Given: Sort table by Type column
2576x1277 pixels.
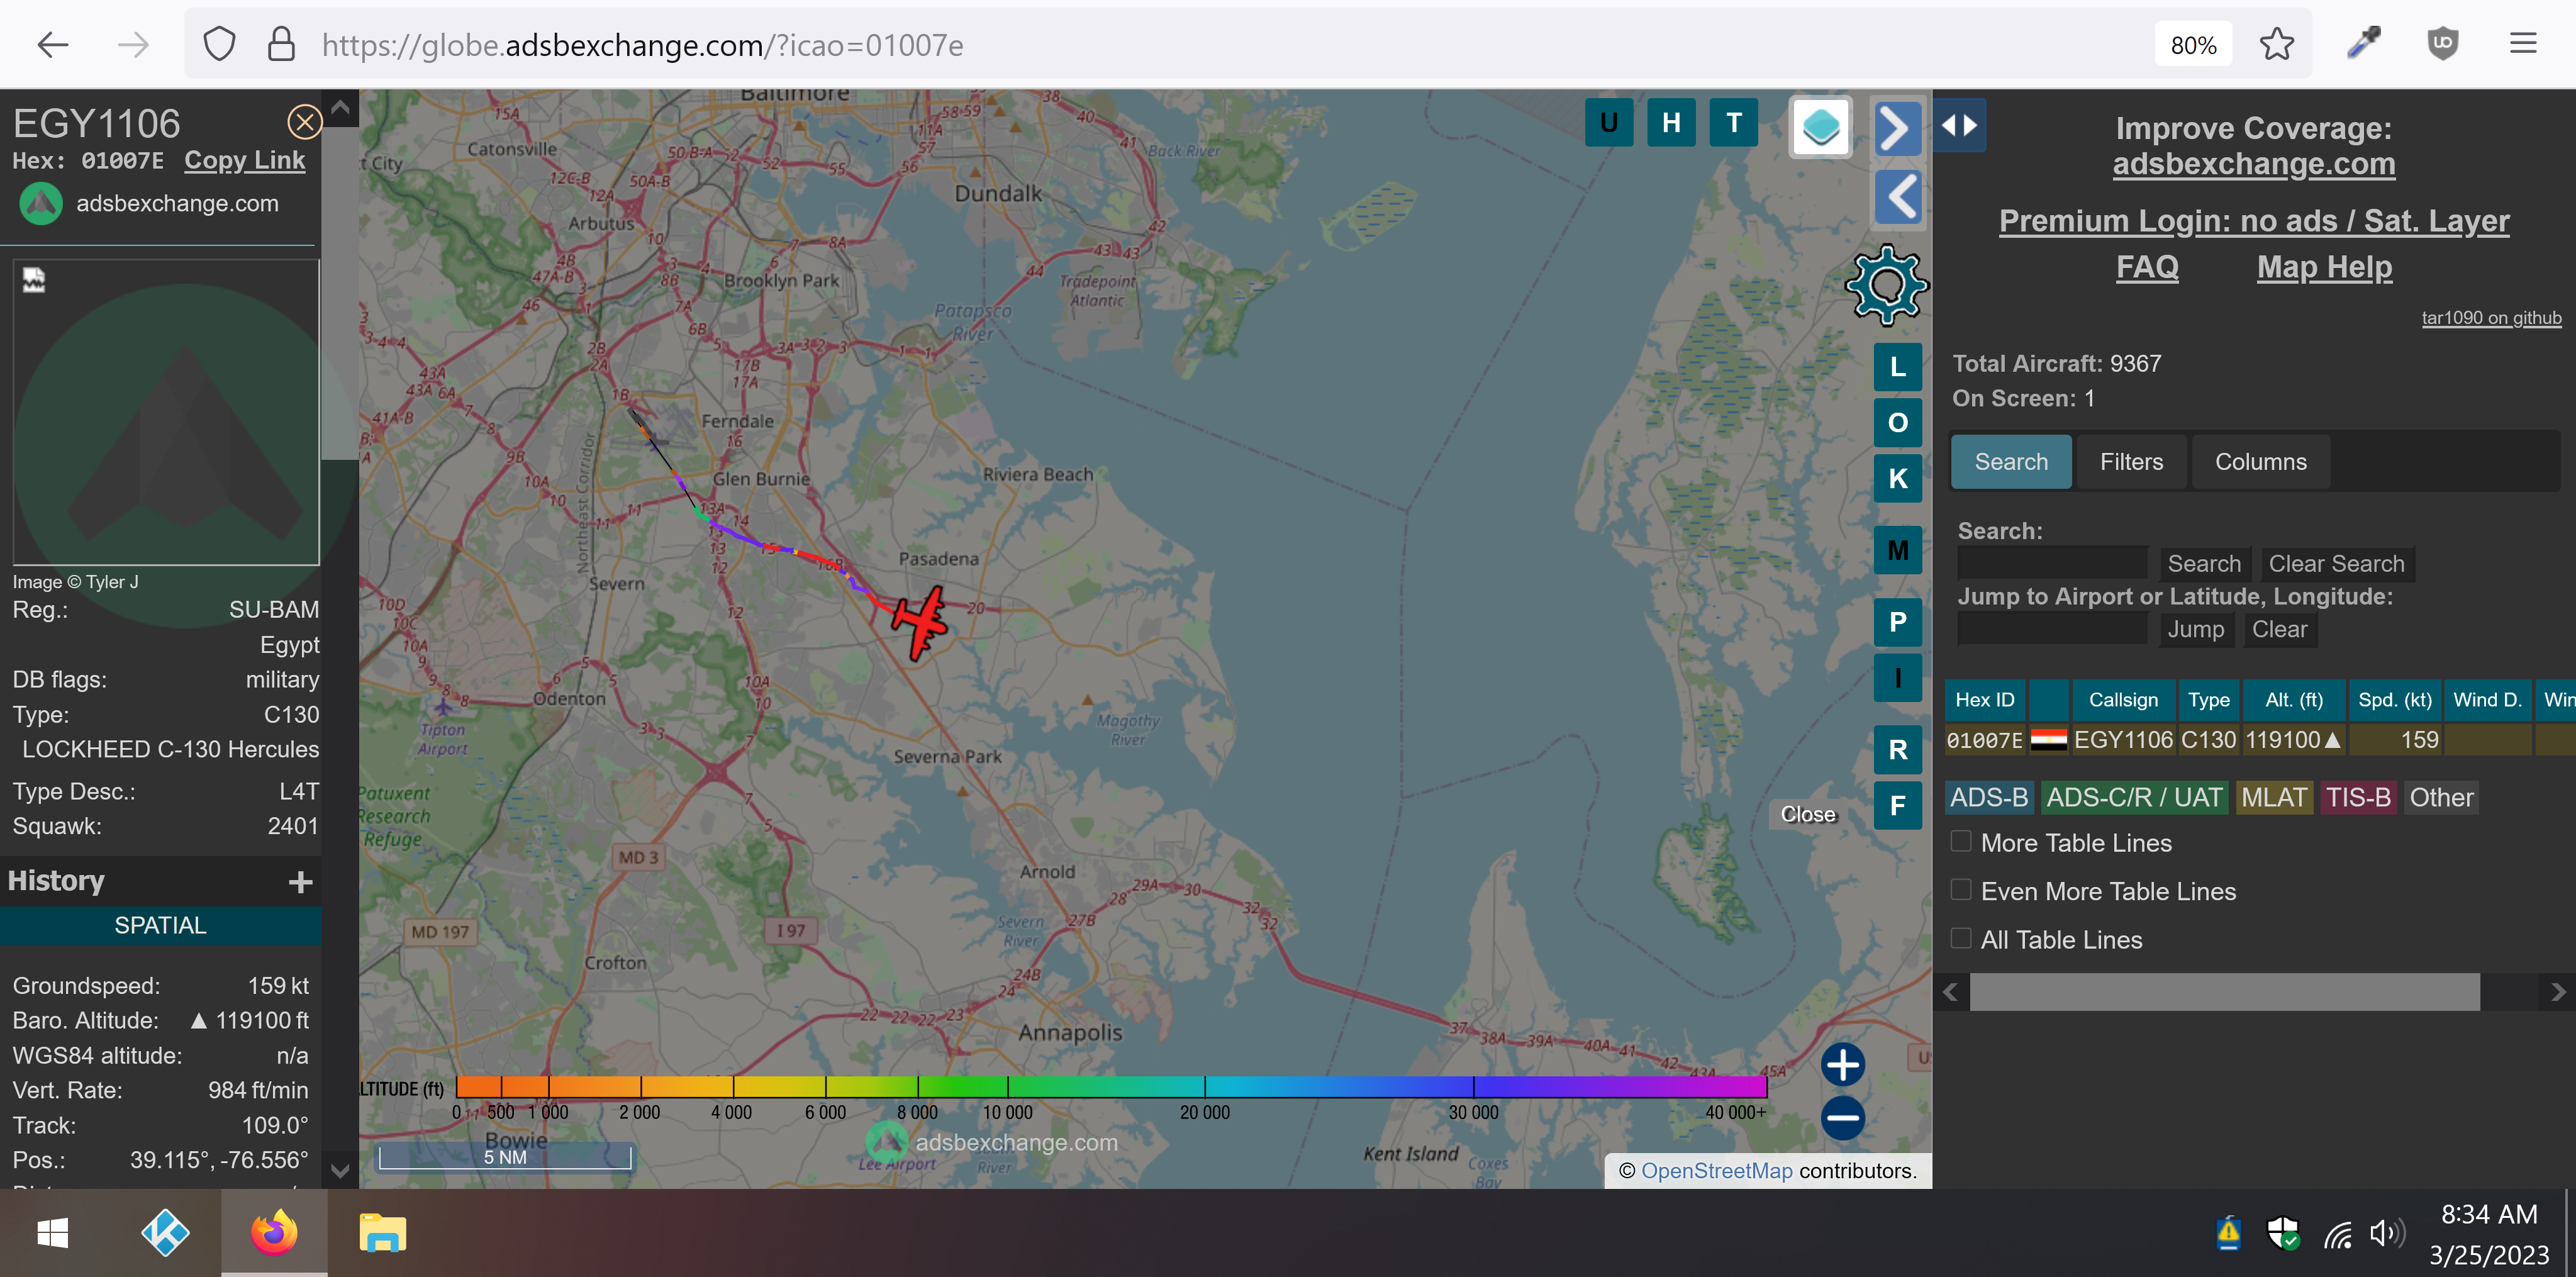Looking at the screenshot, I should click(x=2208, y=700).
